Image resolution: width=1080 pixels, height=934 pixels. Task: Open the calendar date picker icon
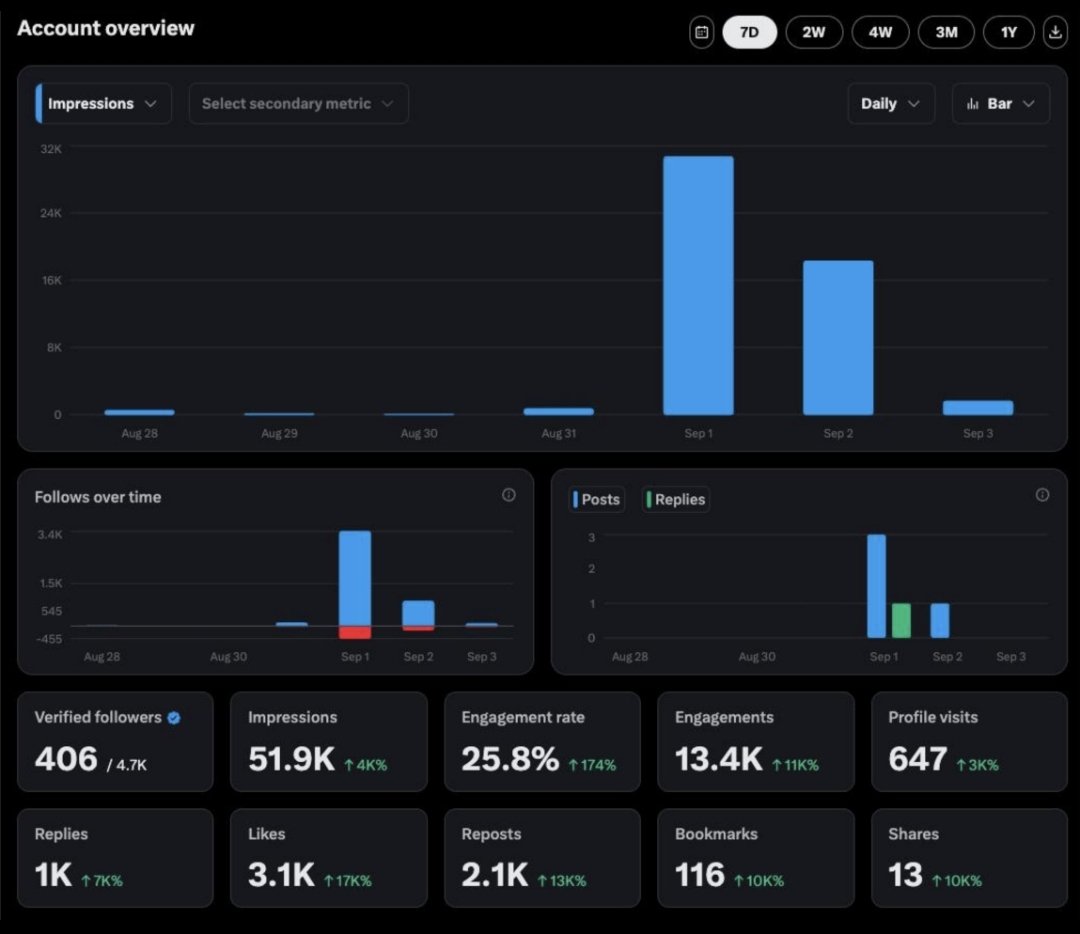701,32
